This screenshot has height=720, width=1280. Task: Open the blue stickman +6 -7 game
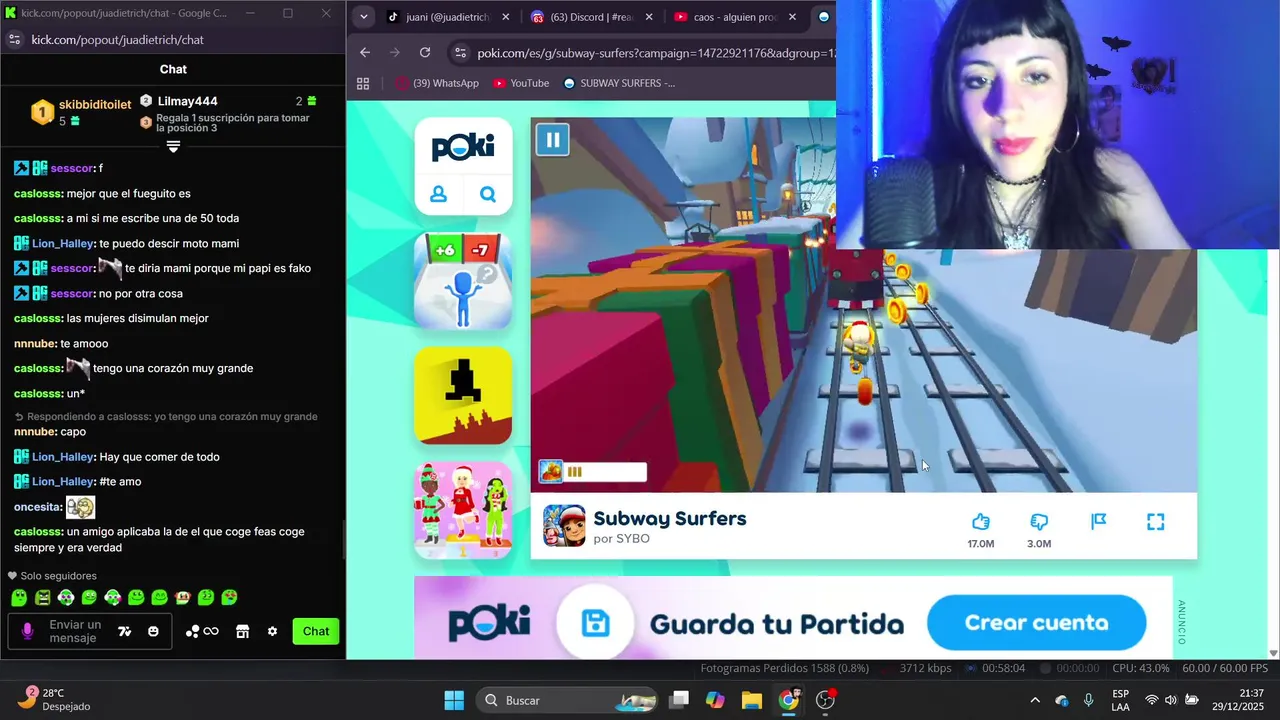click(463, 281)
